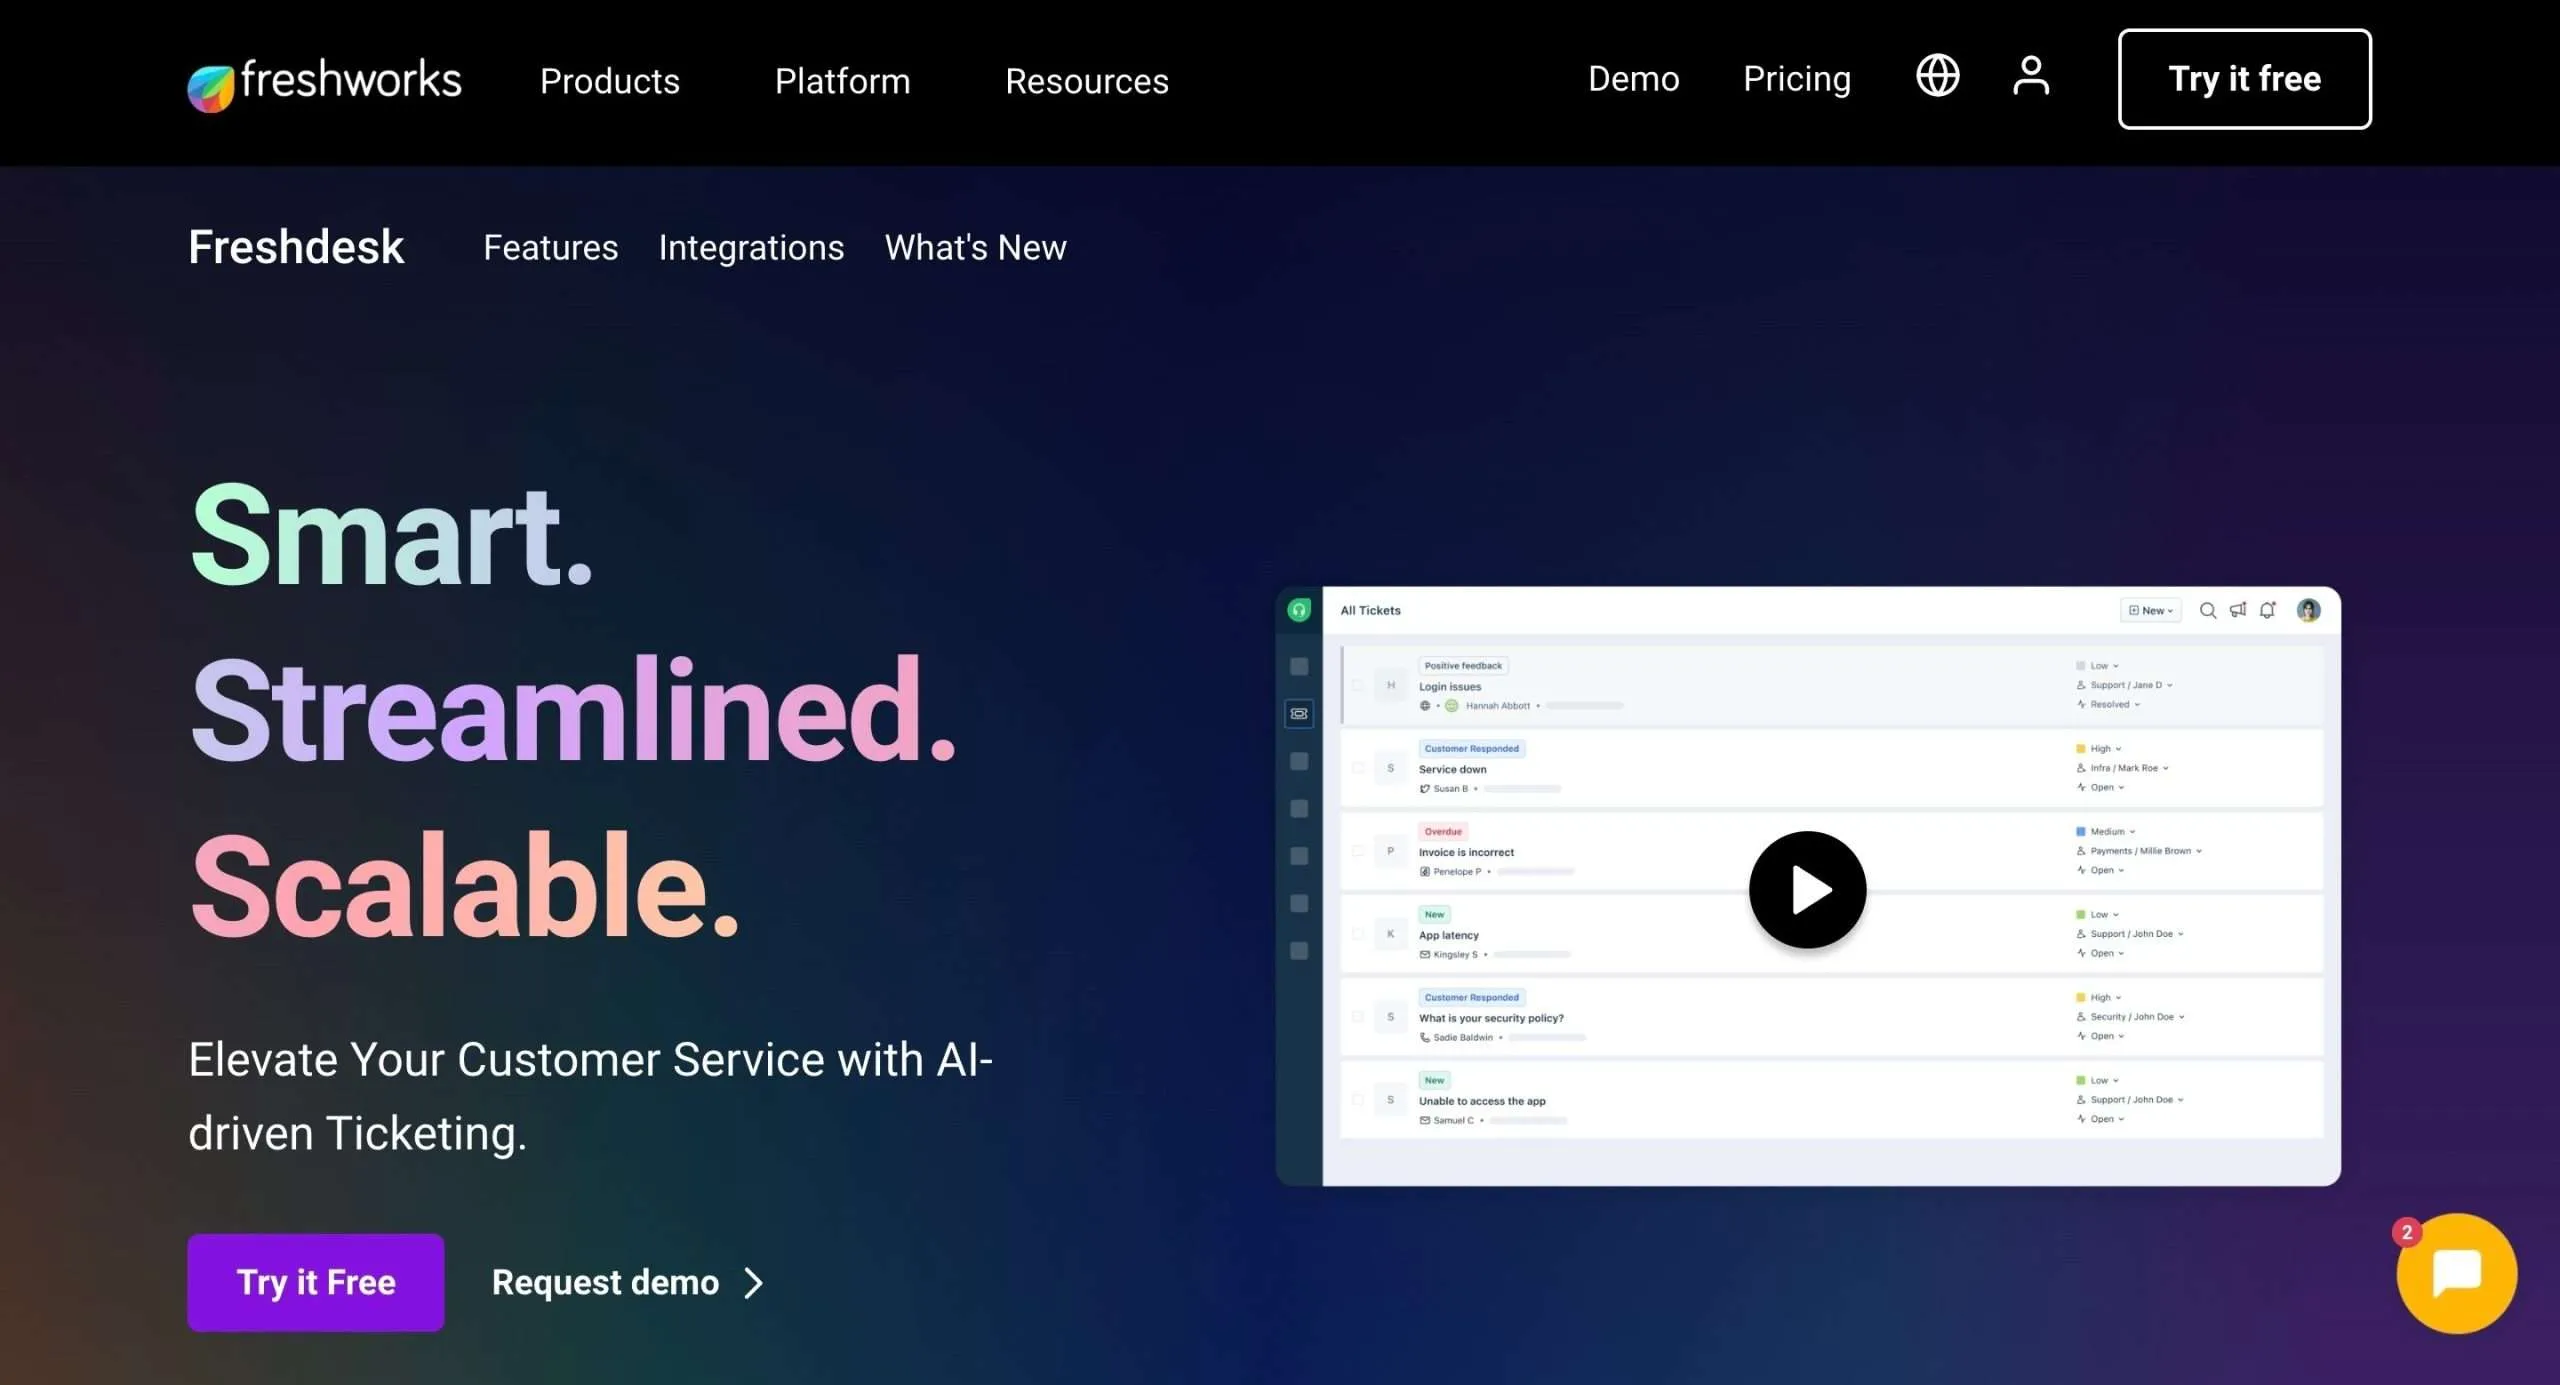Viewport: 2560px width, 1385px height.
Task: Select the tickets icon in the preview sidebar
Action: point(1298,713)
